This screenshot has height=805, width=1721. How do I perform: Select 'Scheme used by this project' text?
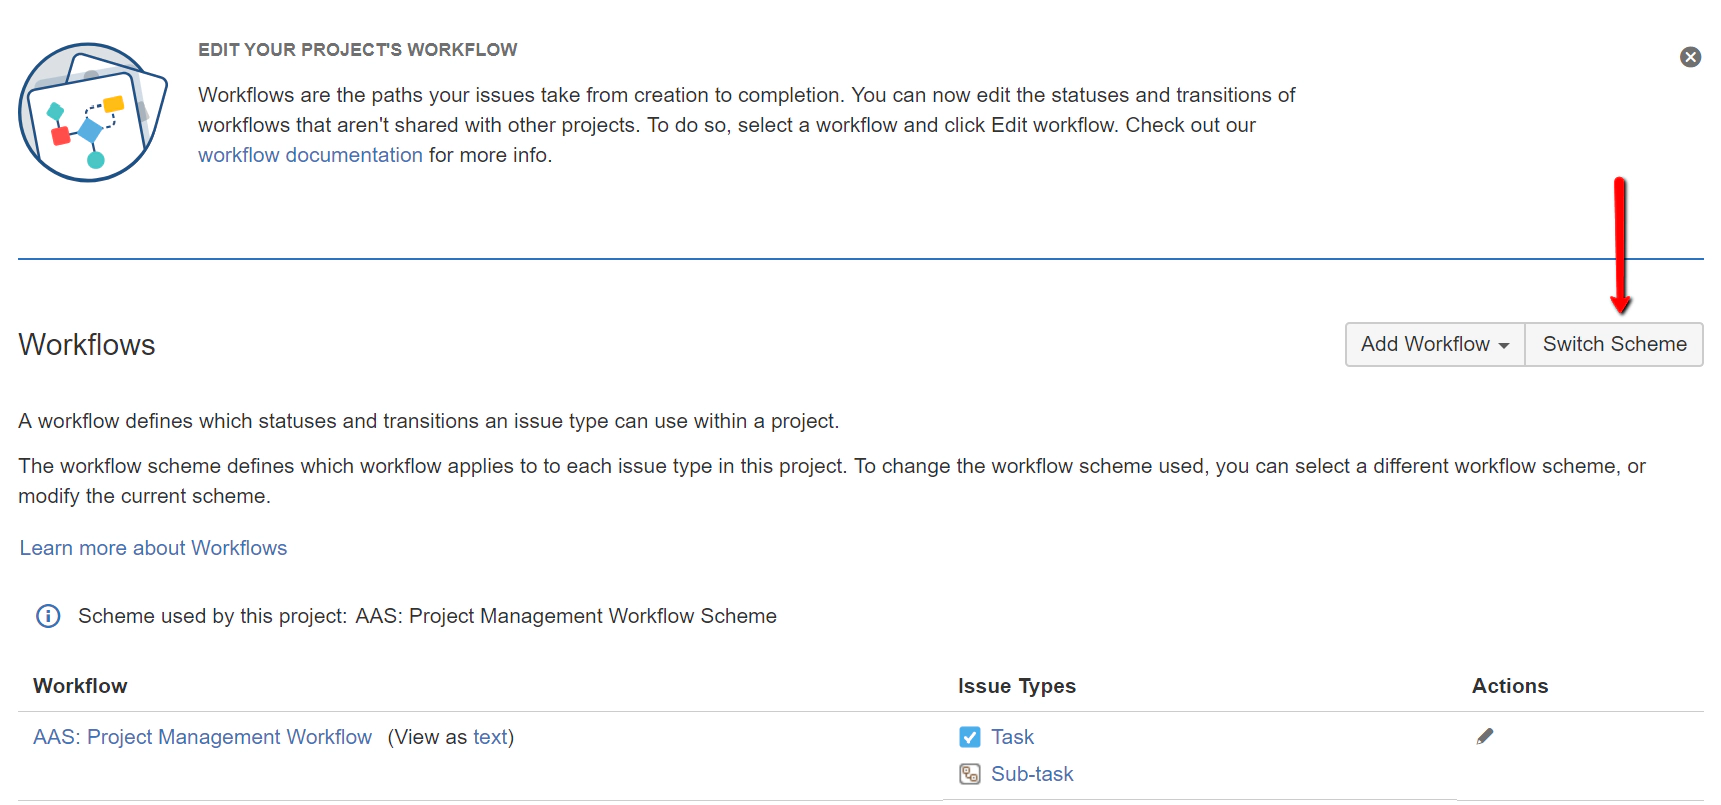click(213, 616)
